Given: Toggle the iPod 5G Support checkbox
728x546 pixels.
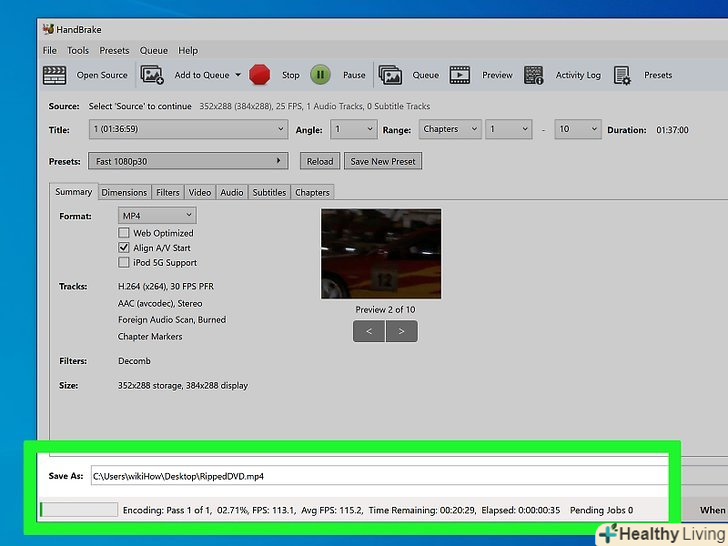Looking at the screenshot, I should coord(124,263).
